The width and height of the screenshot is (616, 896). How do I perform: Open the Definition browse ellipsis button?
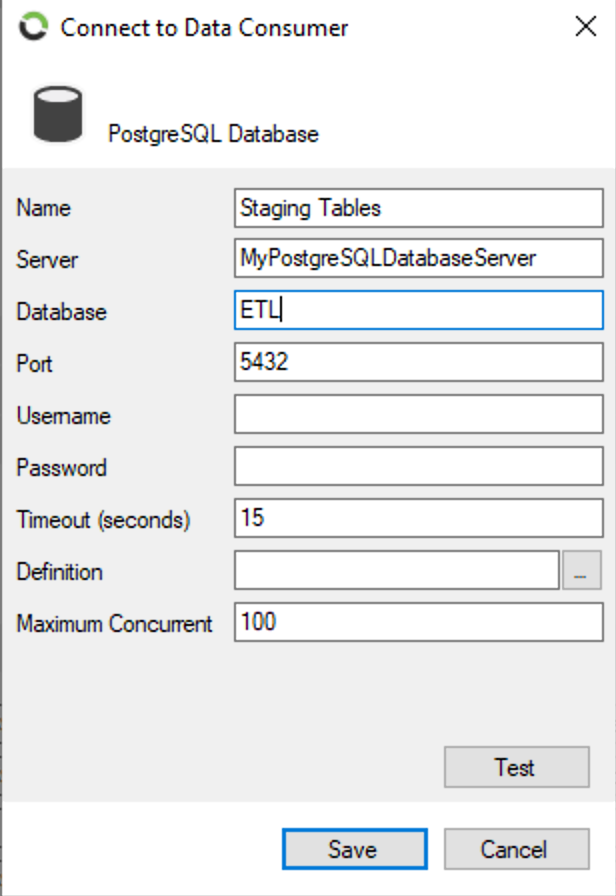(582, 570)
